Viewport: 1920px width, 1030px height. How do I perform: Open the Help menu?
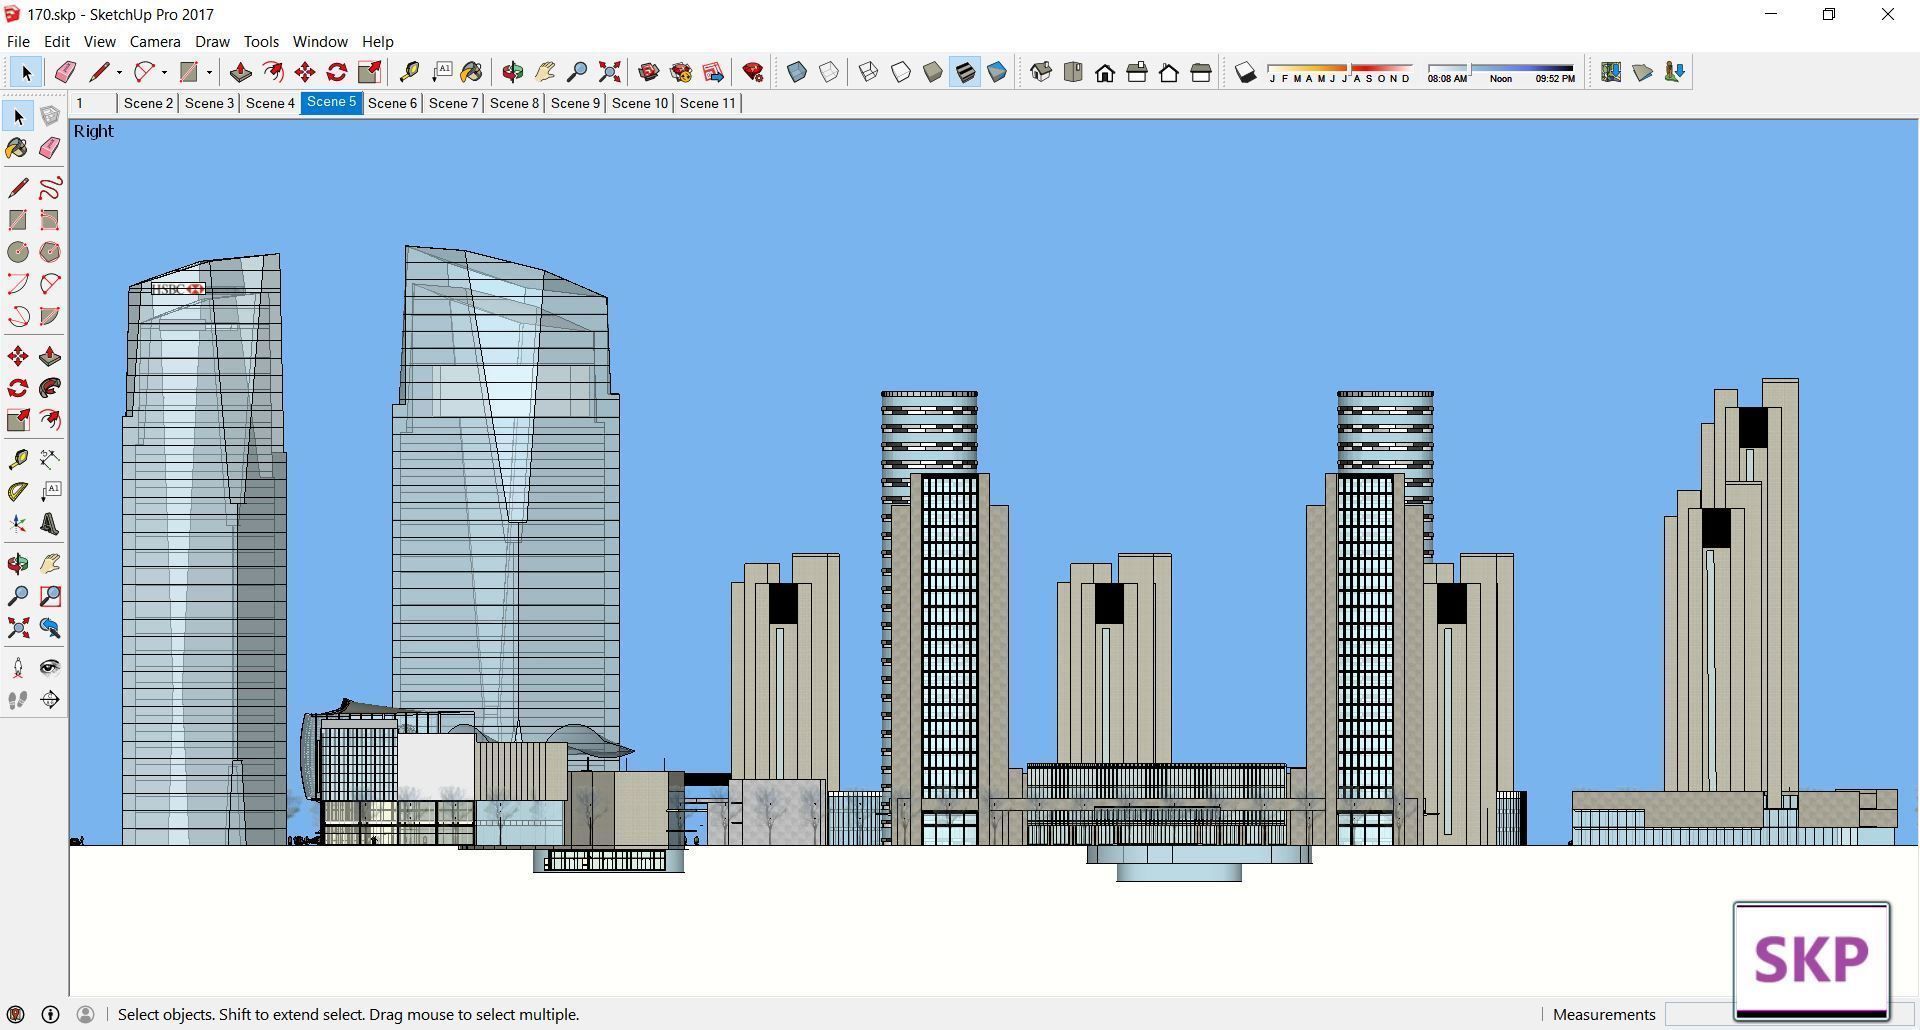click(x=378, y=42)
